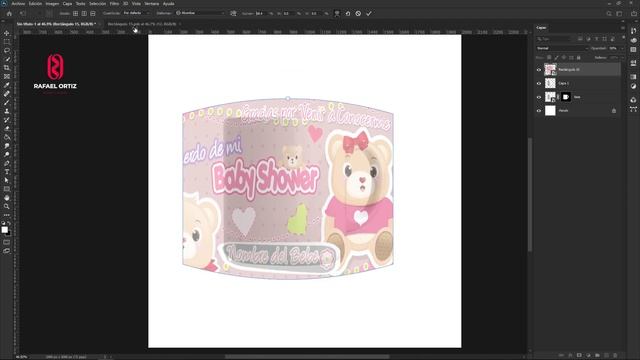Select the Lasso tool
Screen dimensions: 640x360
pos(7,51)
